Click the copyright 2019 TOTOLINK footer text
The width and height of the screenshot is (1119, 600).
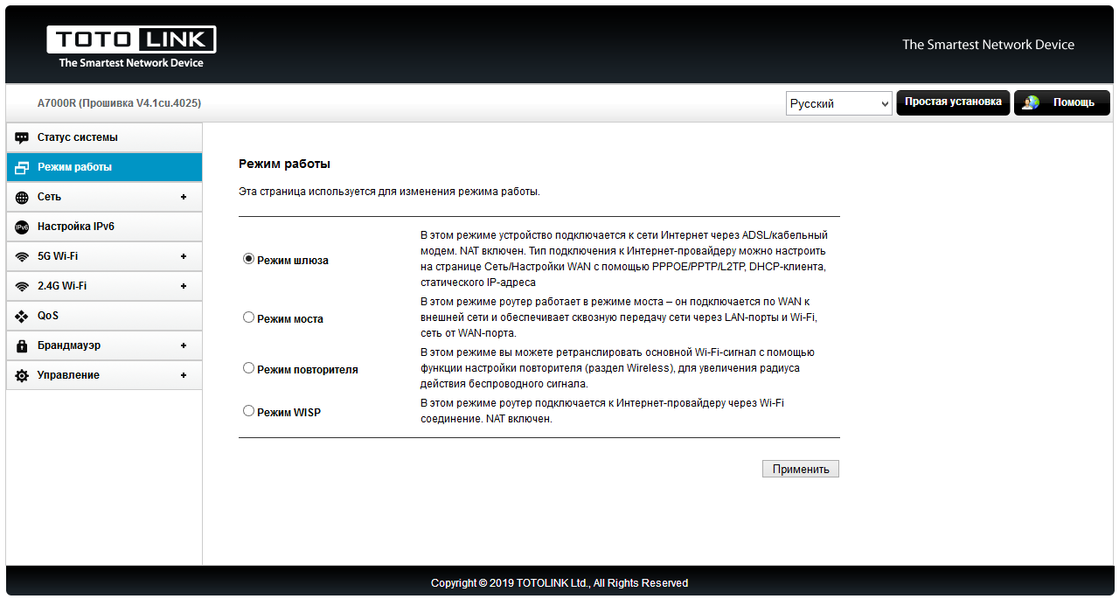(x=560, y=583)
